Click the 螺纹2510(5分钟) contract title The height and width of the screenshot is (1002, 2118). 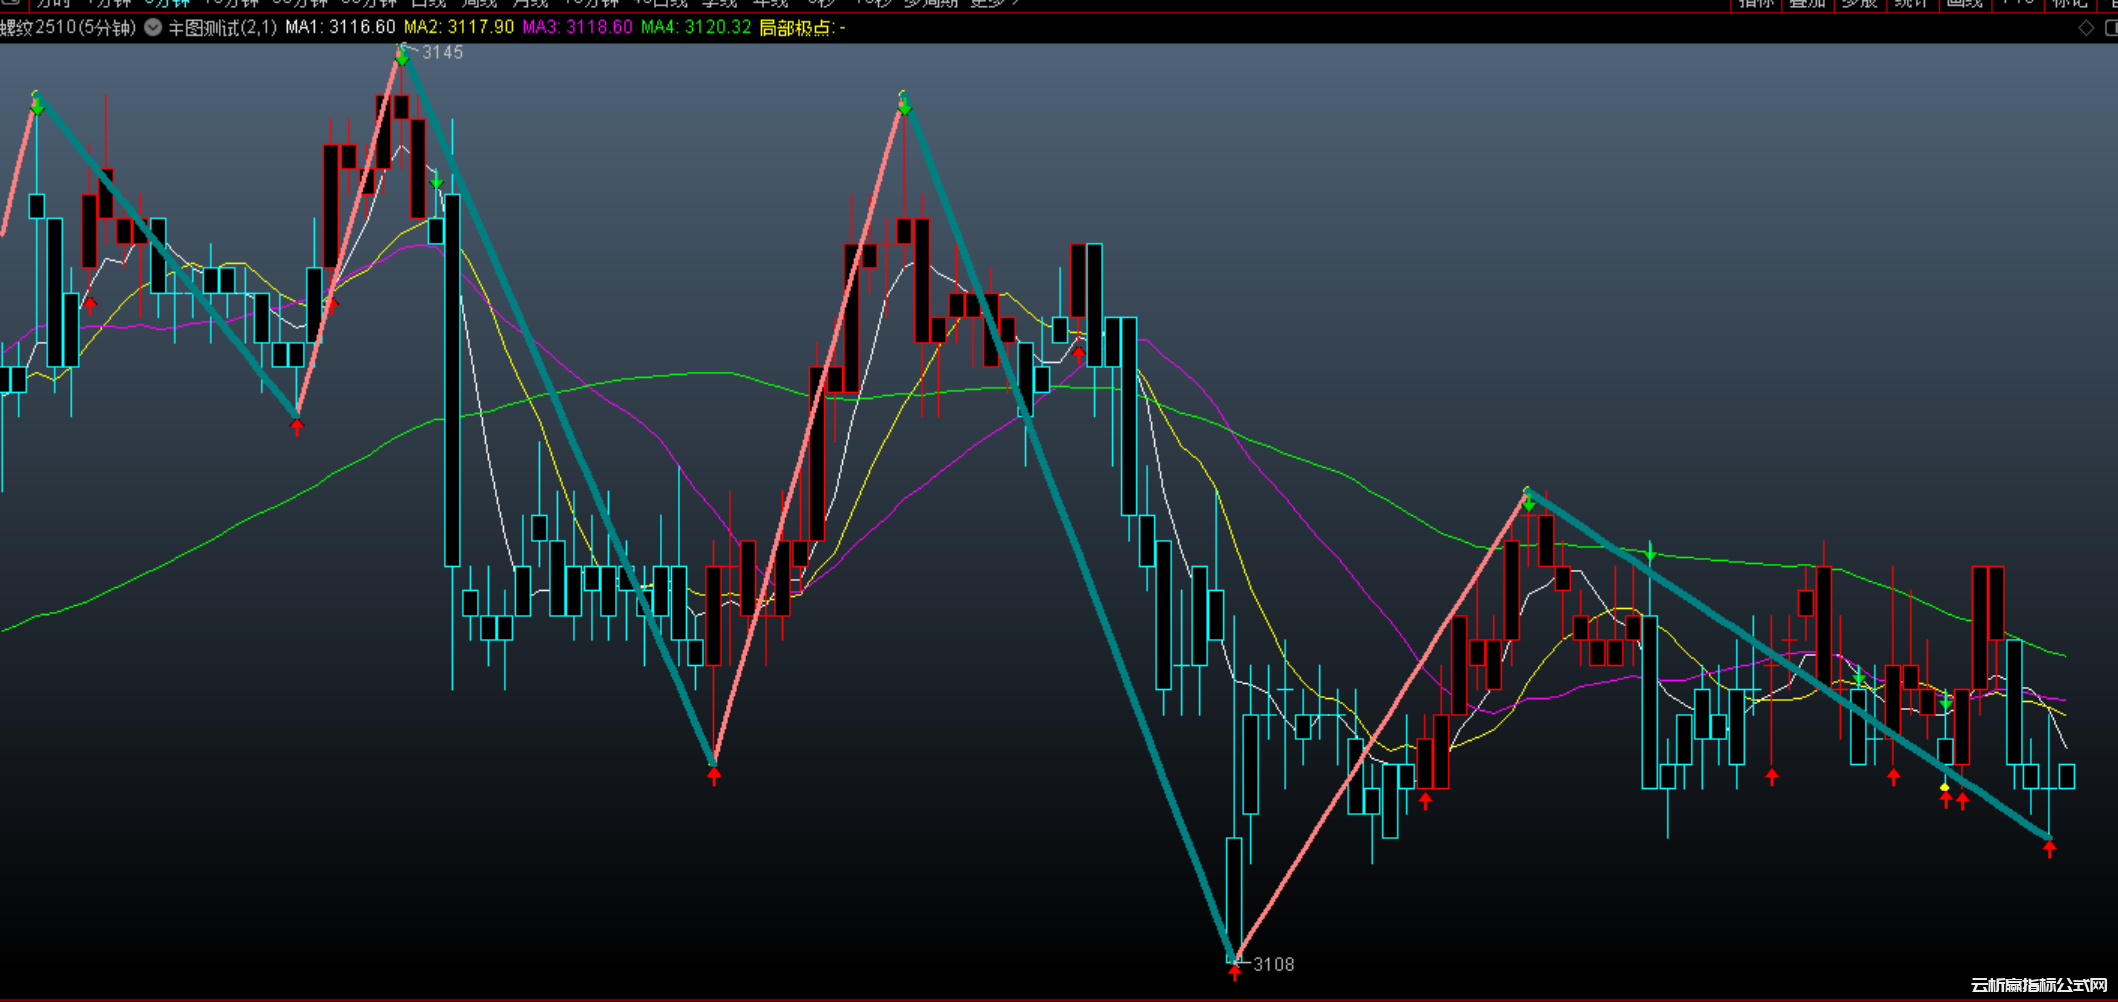click(68, 28)
